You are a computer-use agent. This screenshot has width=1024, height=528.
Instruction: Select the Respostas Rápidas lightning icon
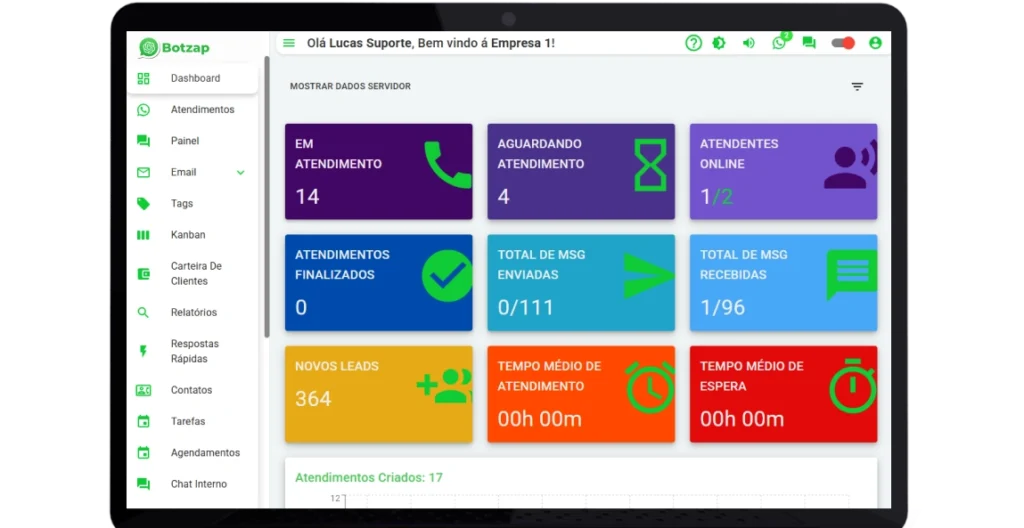tap(144, 351)
